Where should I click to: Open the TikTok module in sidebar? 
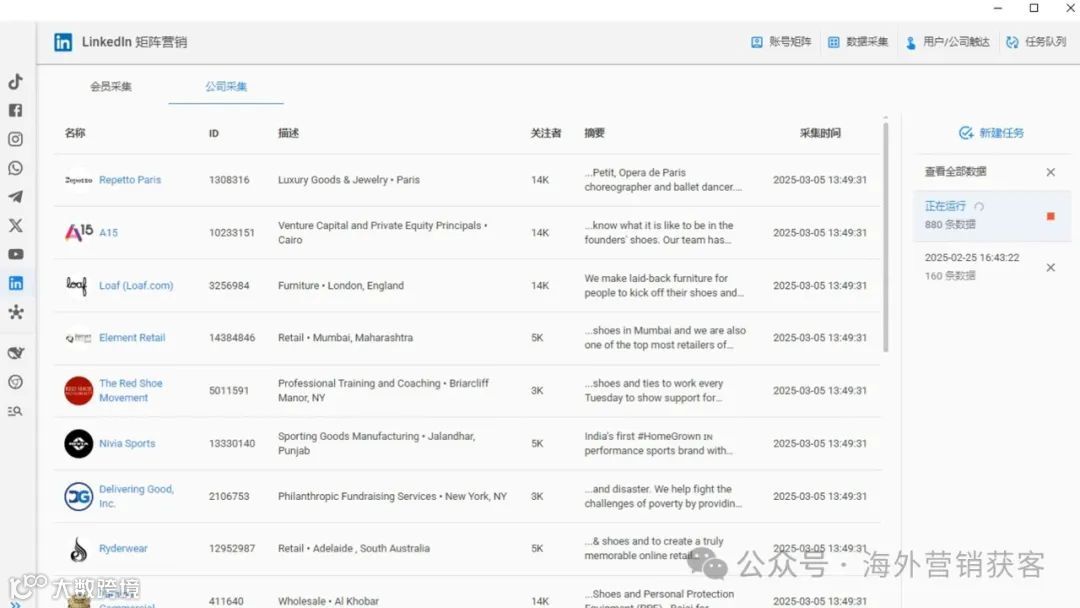[15, 81]
